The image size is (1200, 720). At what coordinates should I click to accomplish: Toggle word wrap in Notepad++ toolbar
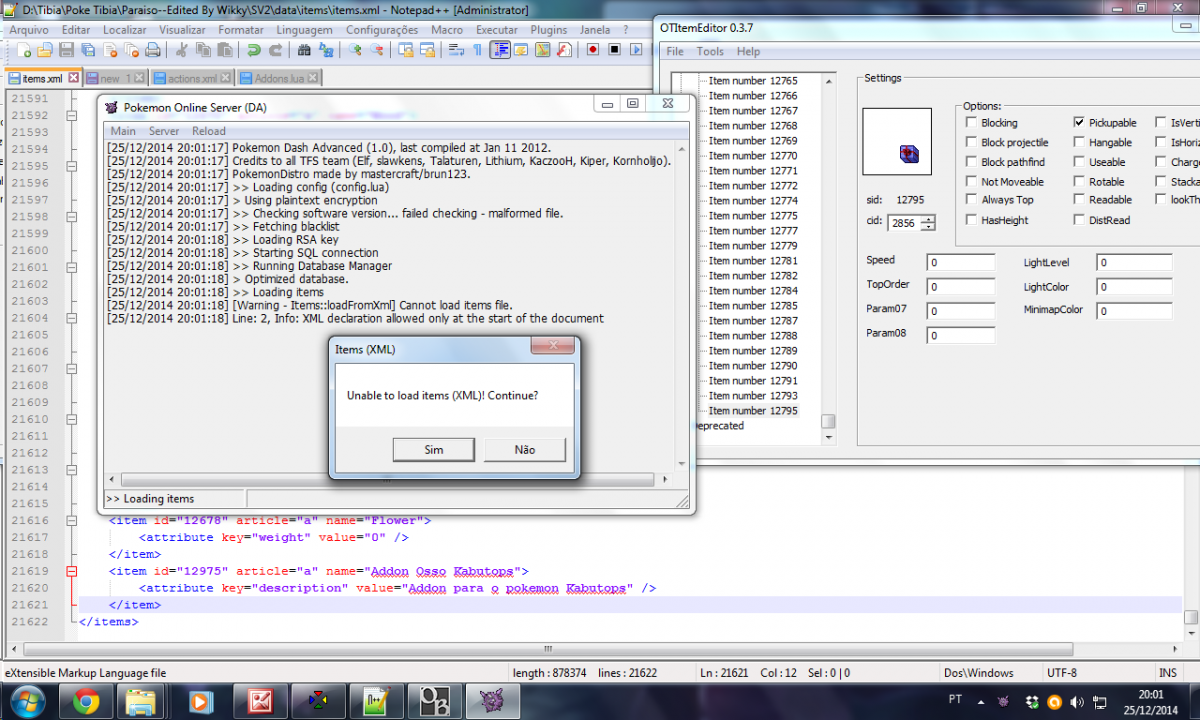tap(456, 50)
